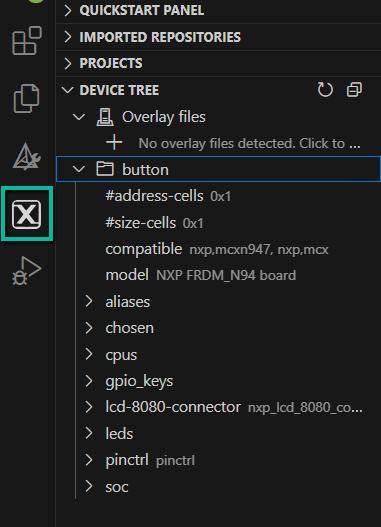Image resolution: width=381 pixels, height=527 pixels.
Task: Expand the lcd-8080-connector node
Action: point(89,407)
